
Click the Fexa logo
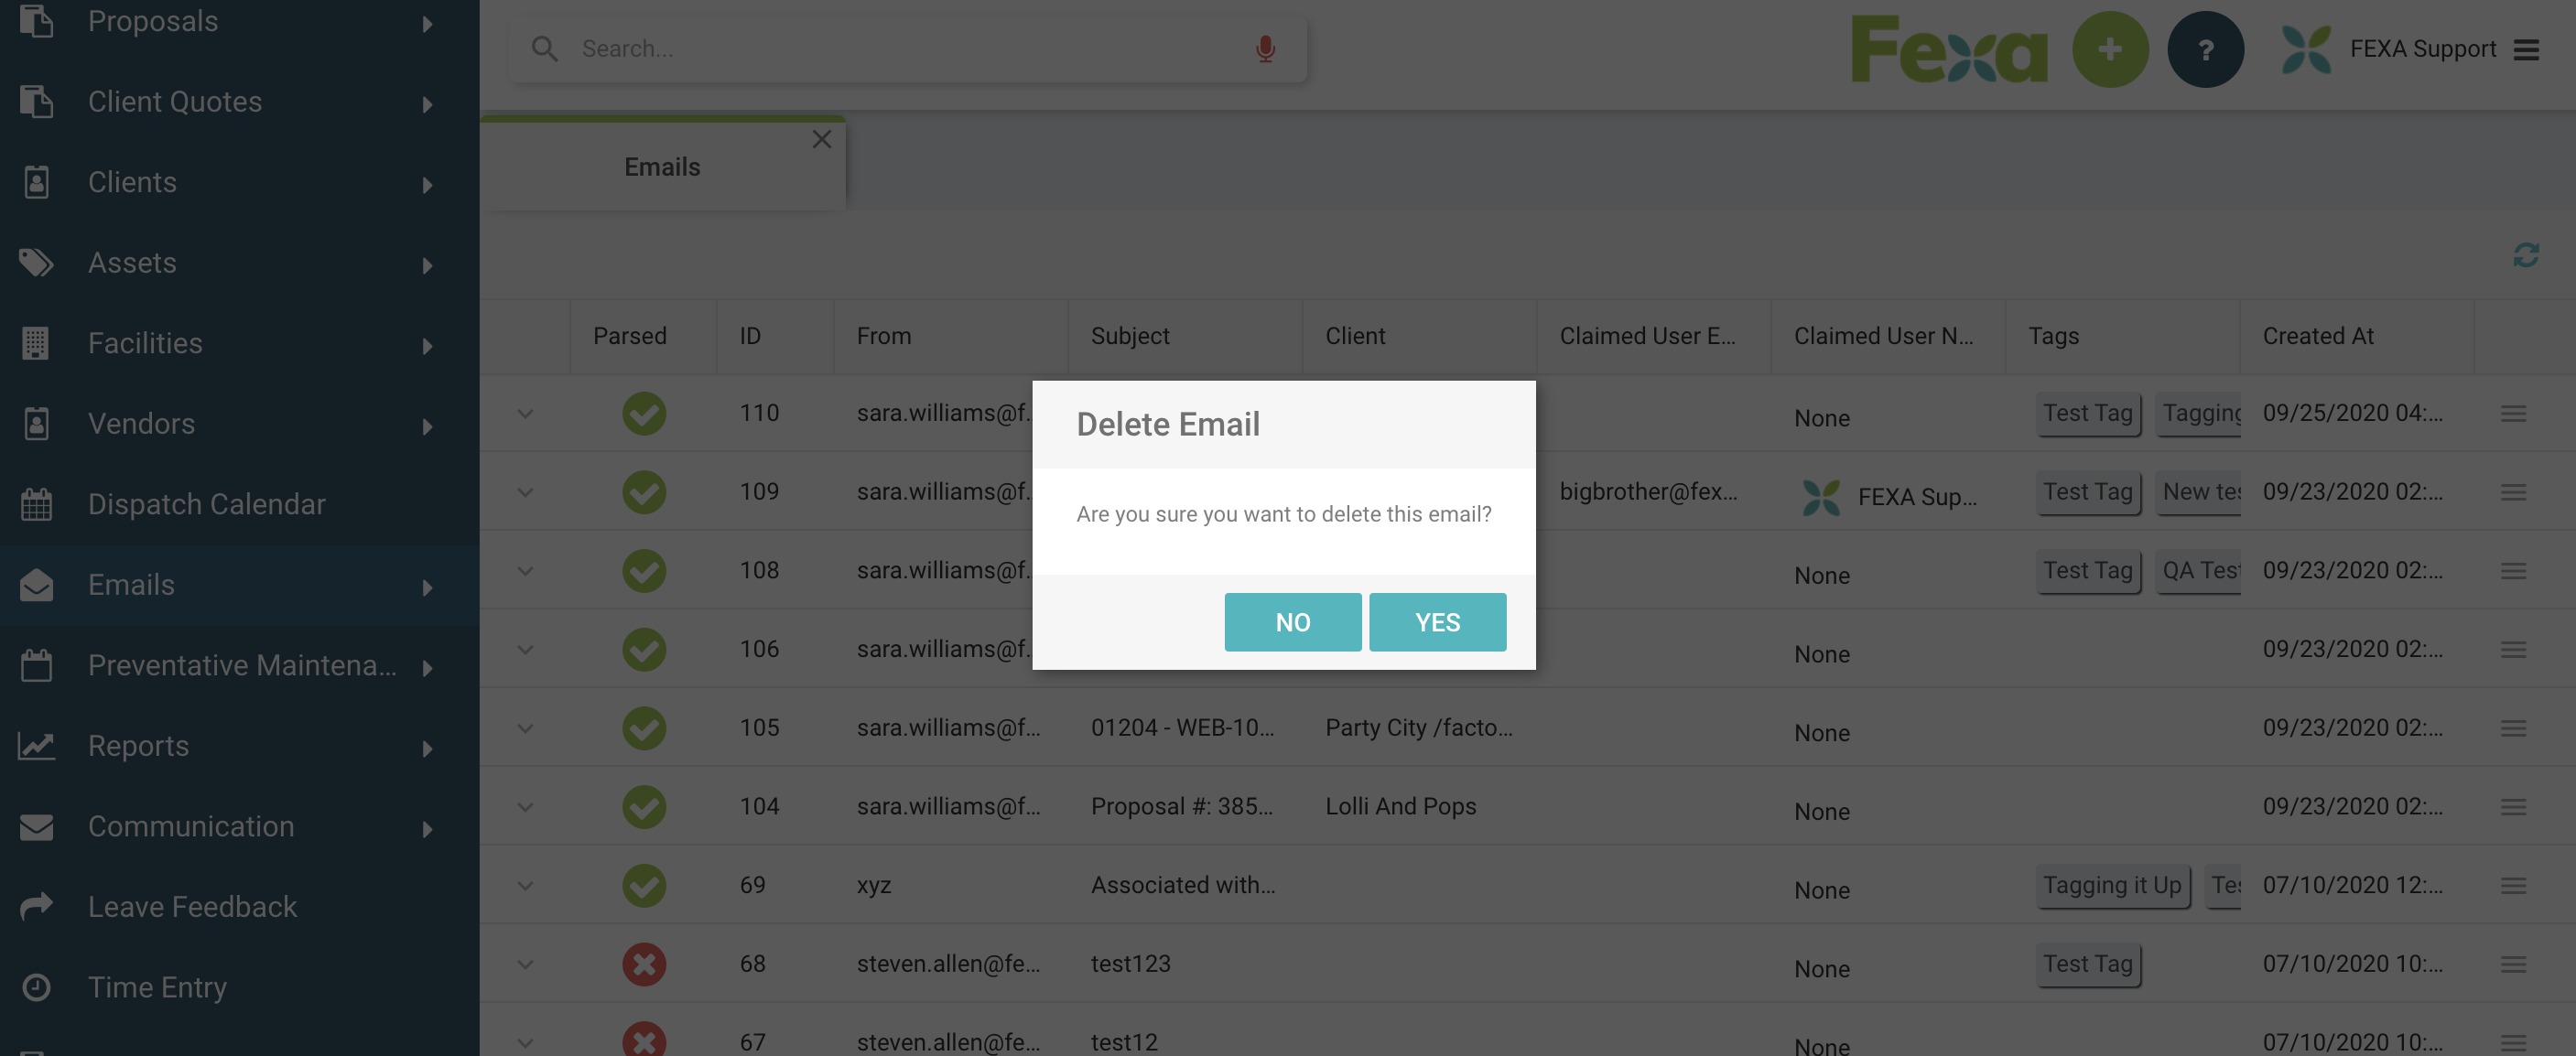pos(1948,48)
